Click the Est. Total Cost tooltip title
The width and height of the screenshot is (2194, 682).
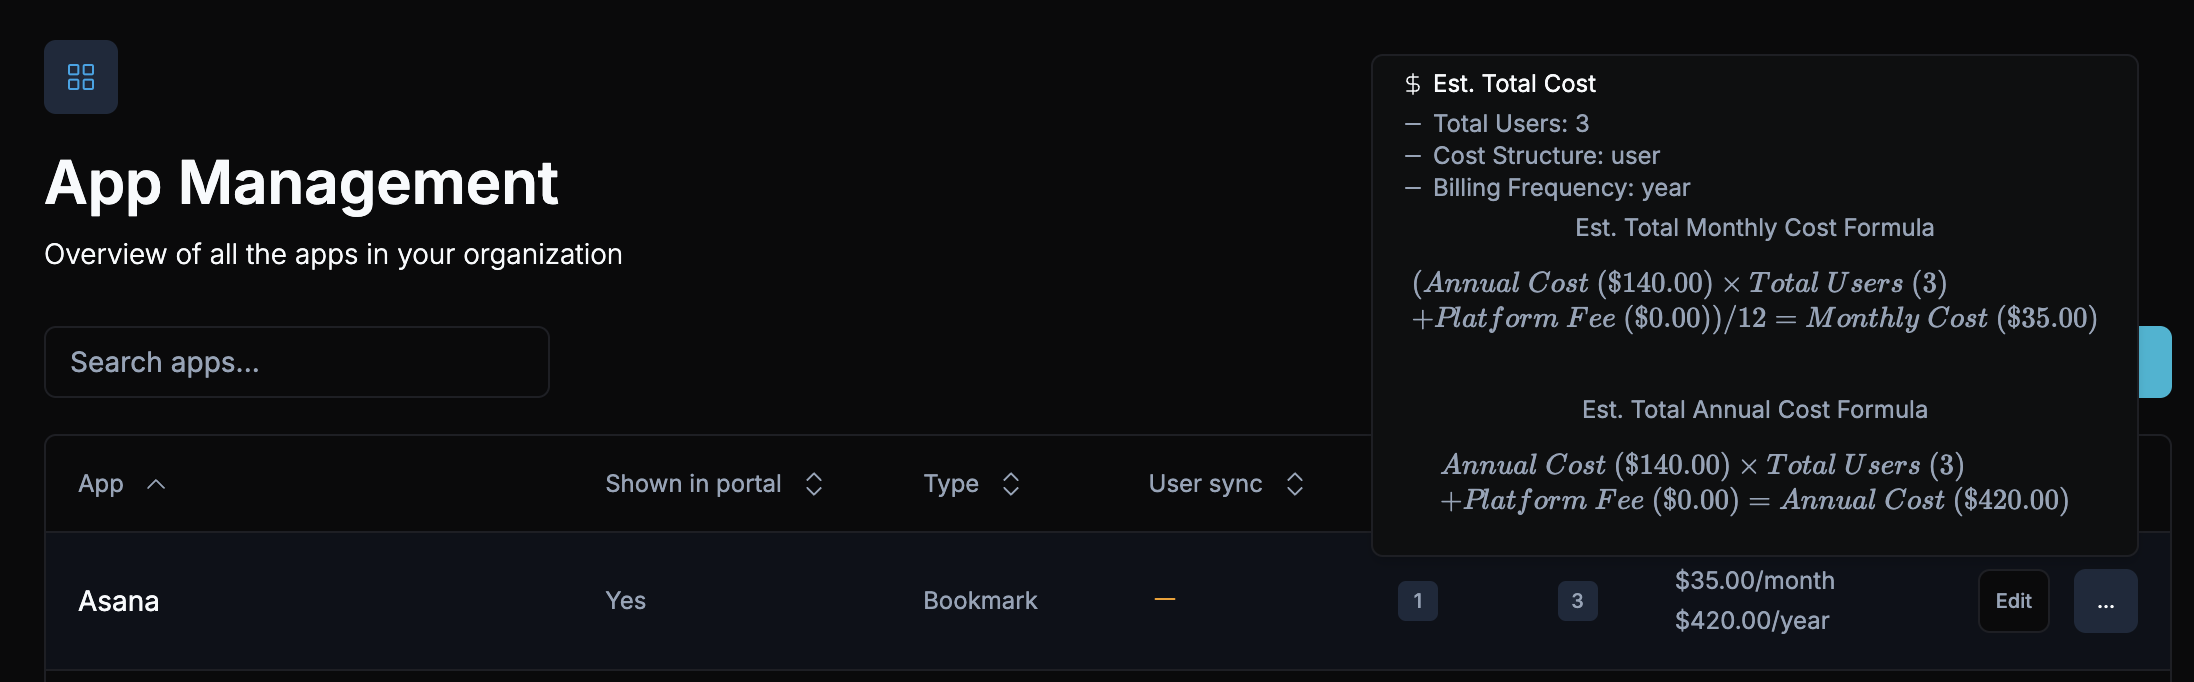point(1514,84)
